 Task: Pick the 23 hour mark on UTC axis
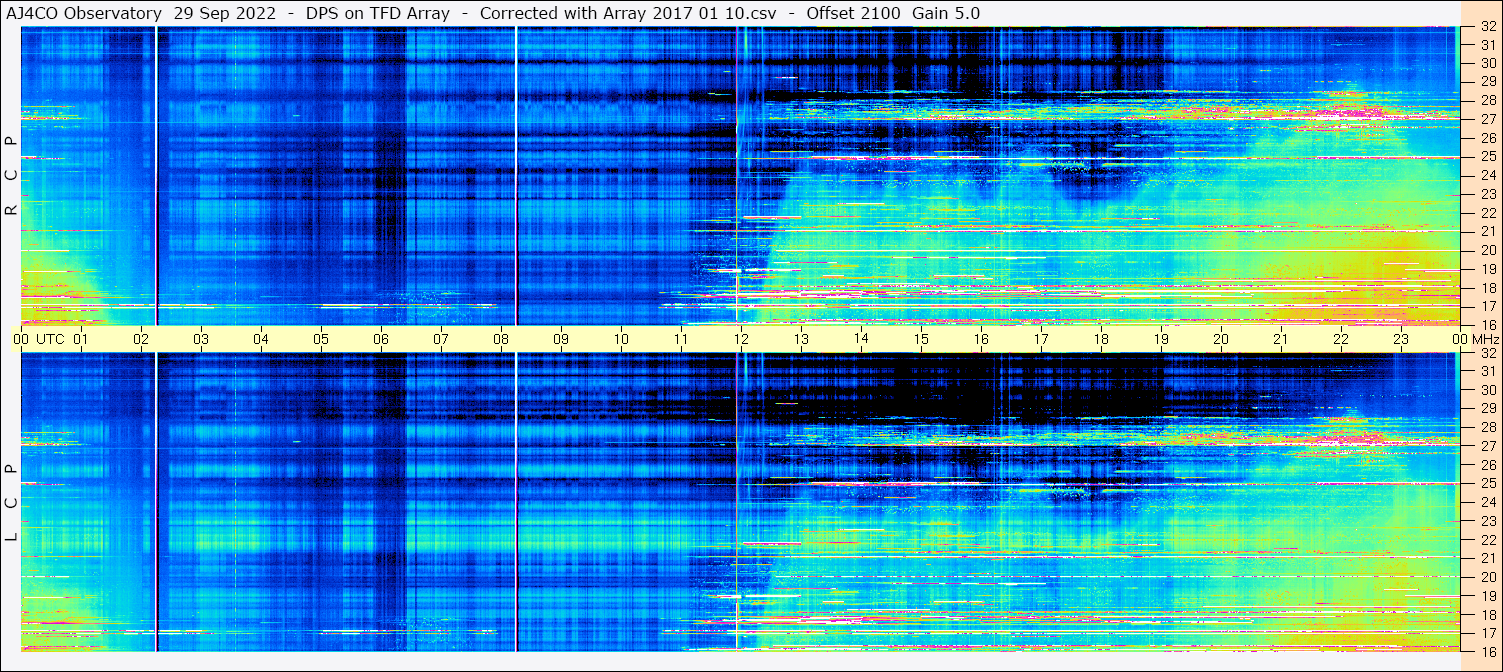click(1401, 339)
